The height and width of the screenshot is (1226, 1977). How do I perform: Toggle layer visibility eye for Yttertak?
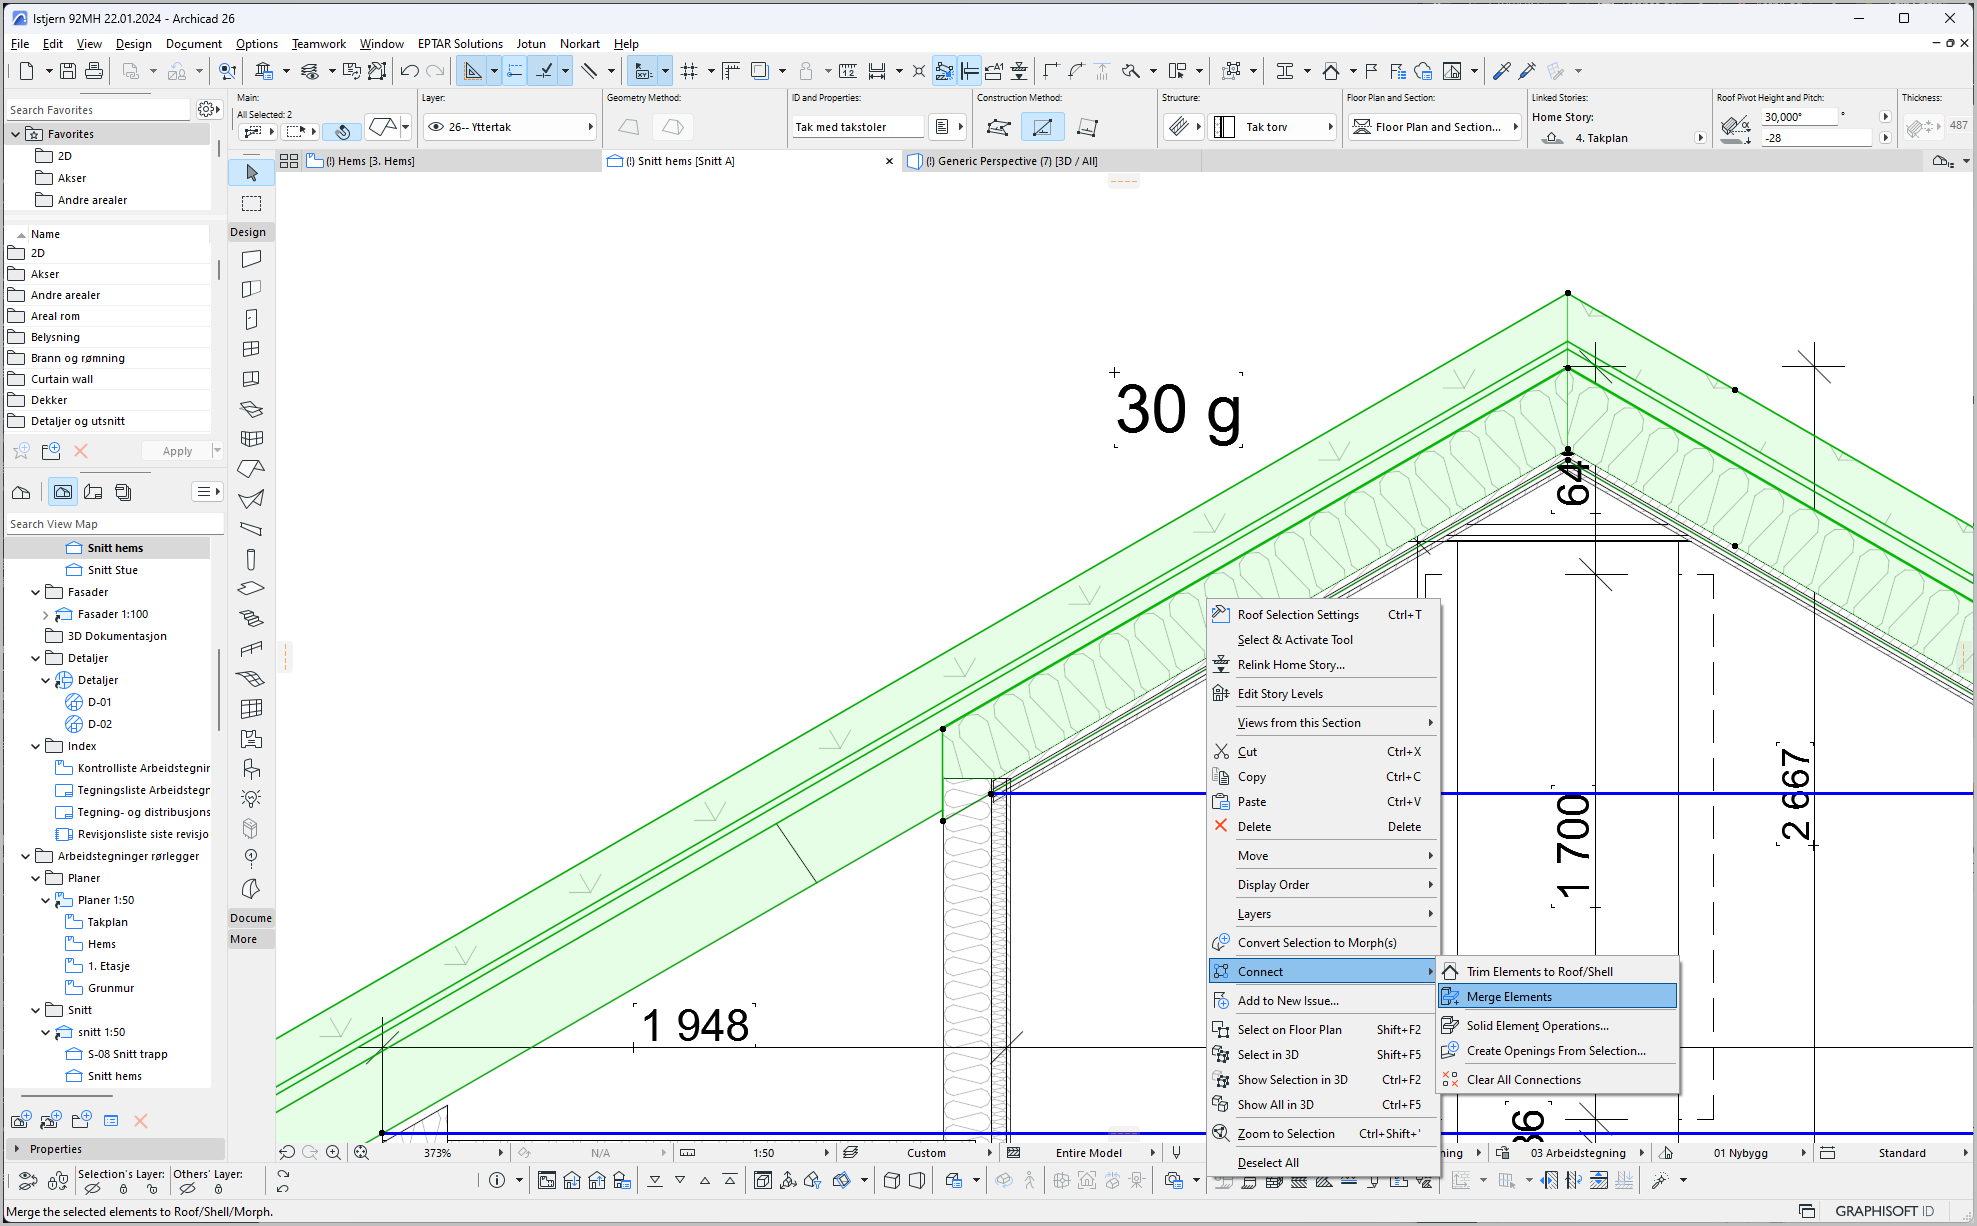436,127
